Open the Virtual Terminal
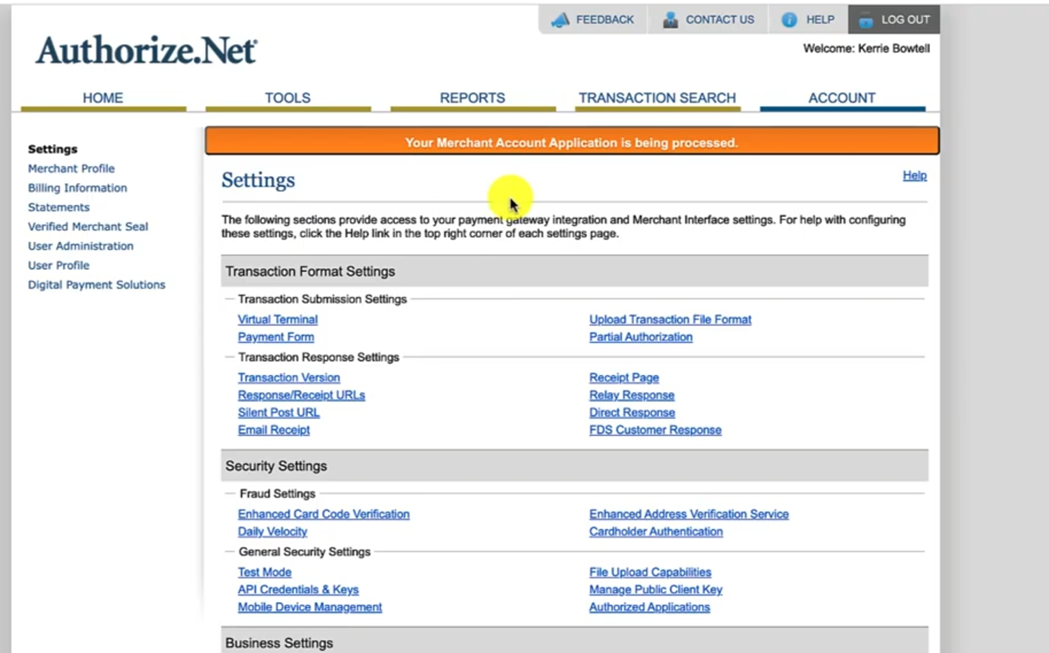Screen dimensions: 1049x653 pyautogui.click(x=277, y=319)
